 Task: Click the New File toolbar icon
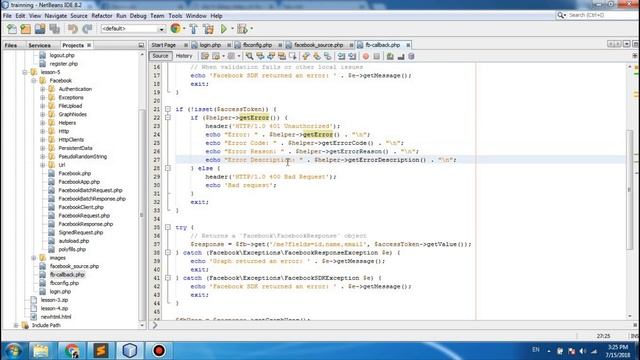click(12, 29)
